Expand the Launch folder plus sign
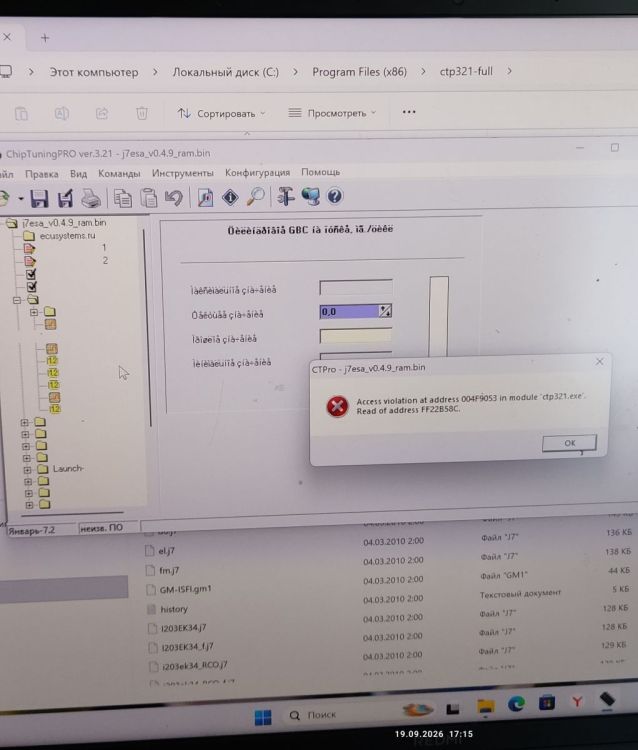Image resolution: width=638 pixels, height=750 pixels. (28, 470)
